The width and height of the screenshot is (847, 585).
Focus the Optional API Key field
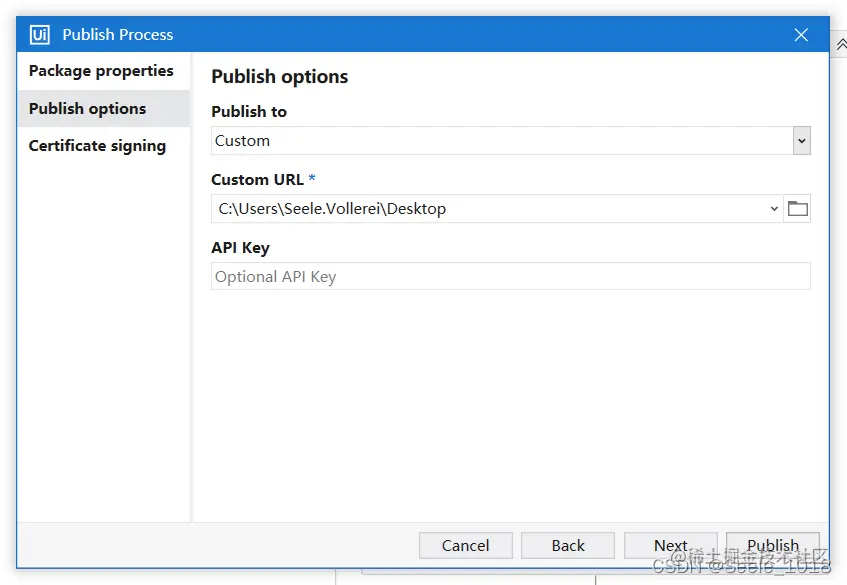[510, 276]
